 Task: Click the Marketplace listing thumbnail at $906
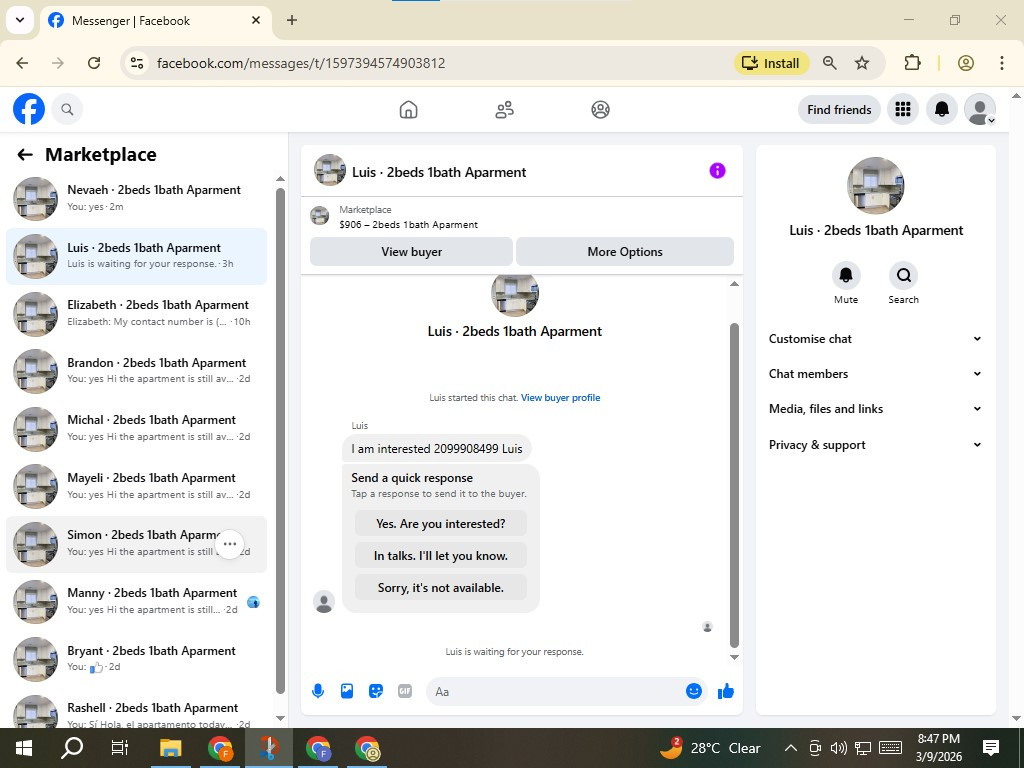coord(319,216)
